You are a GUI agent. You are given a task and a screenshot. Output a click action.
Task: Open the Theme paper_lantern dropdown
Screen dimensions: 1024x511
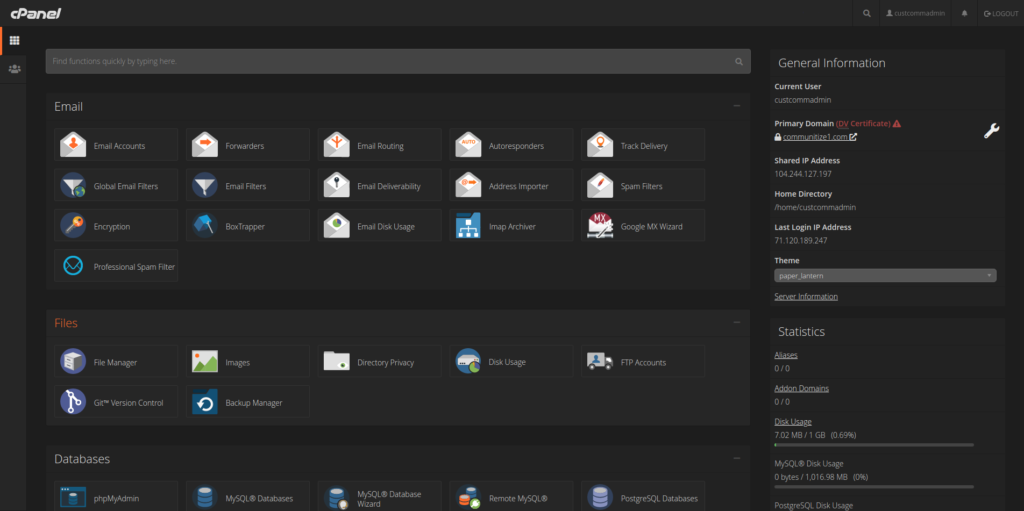point(885,275)
